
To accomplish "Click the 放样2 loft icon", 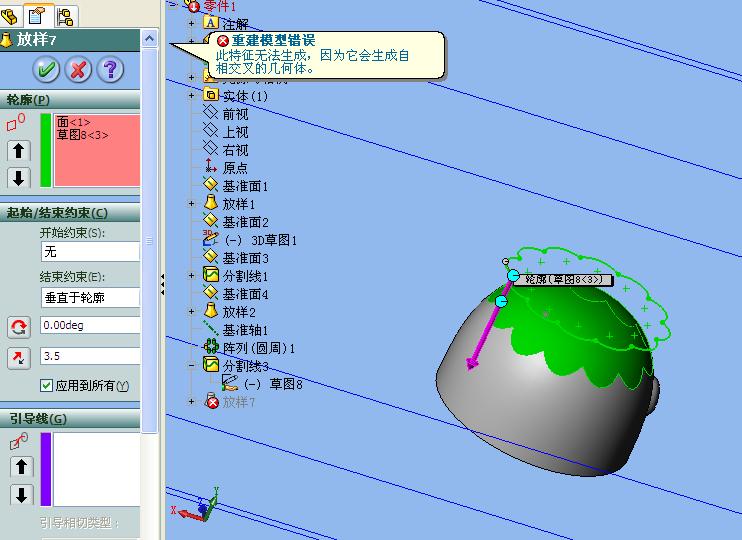I will (x=211, y=310).
